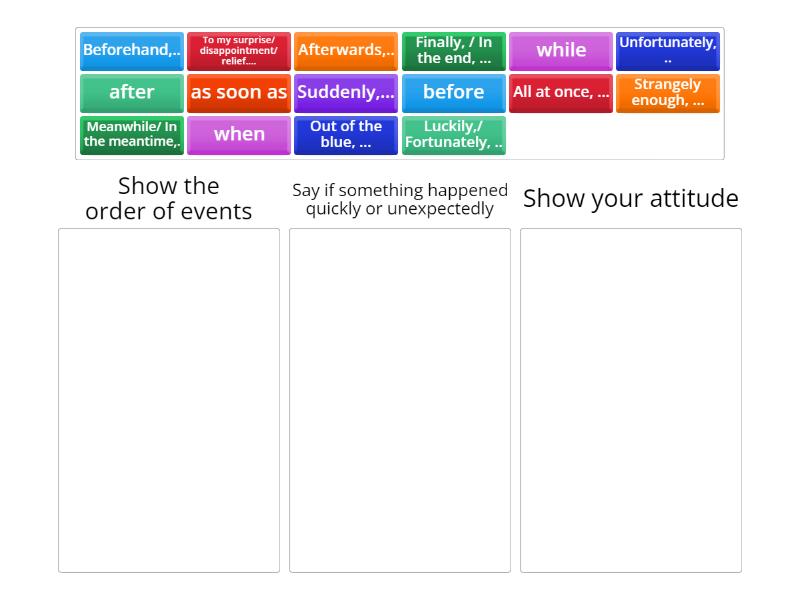Click the "as soon as" tile
The image size is (800, 600).
pos(239,93)
